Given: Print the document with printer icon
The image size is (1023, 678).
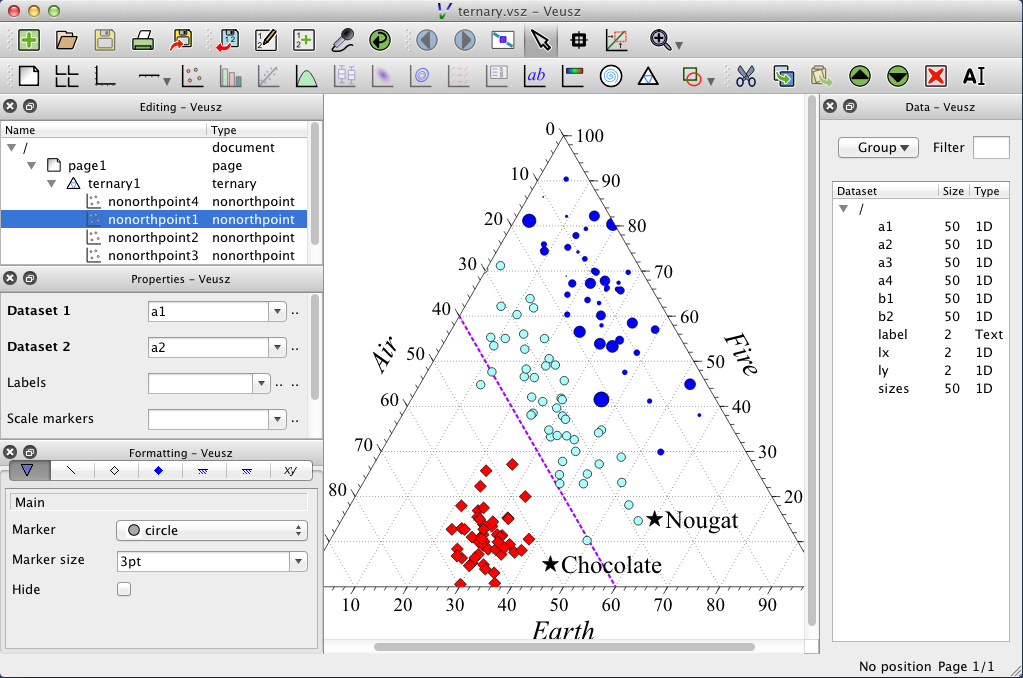Looking at the screenshot, I should [x=143, y=40].
